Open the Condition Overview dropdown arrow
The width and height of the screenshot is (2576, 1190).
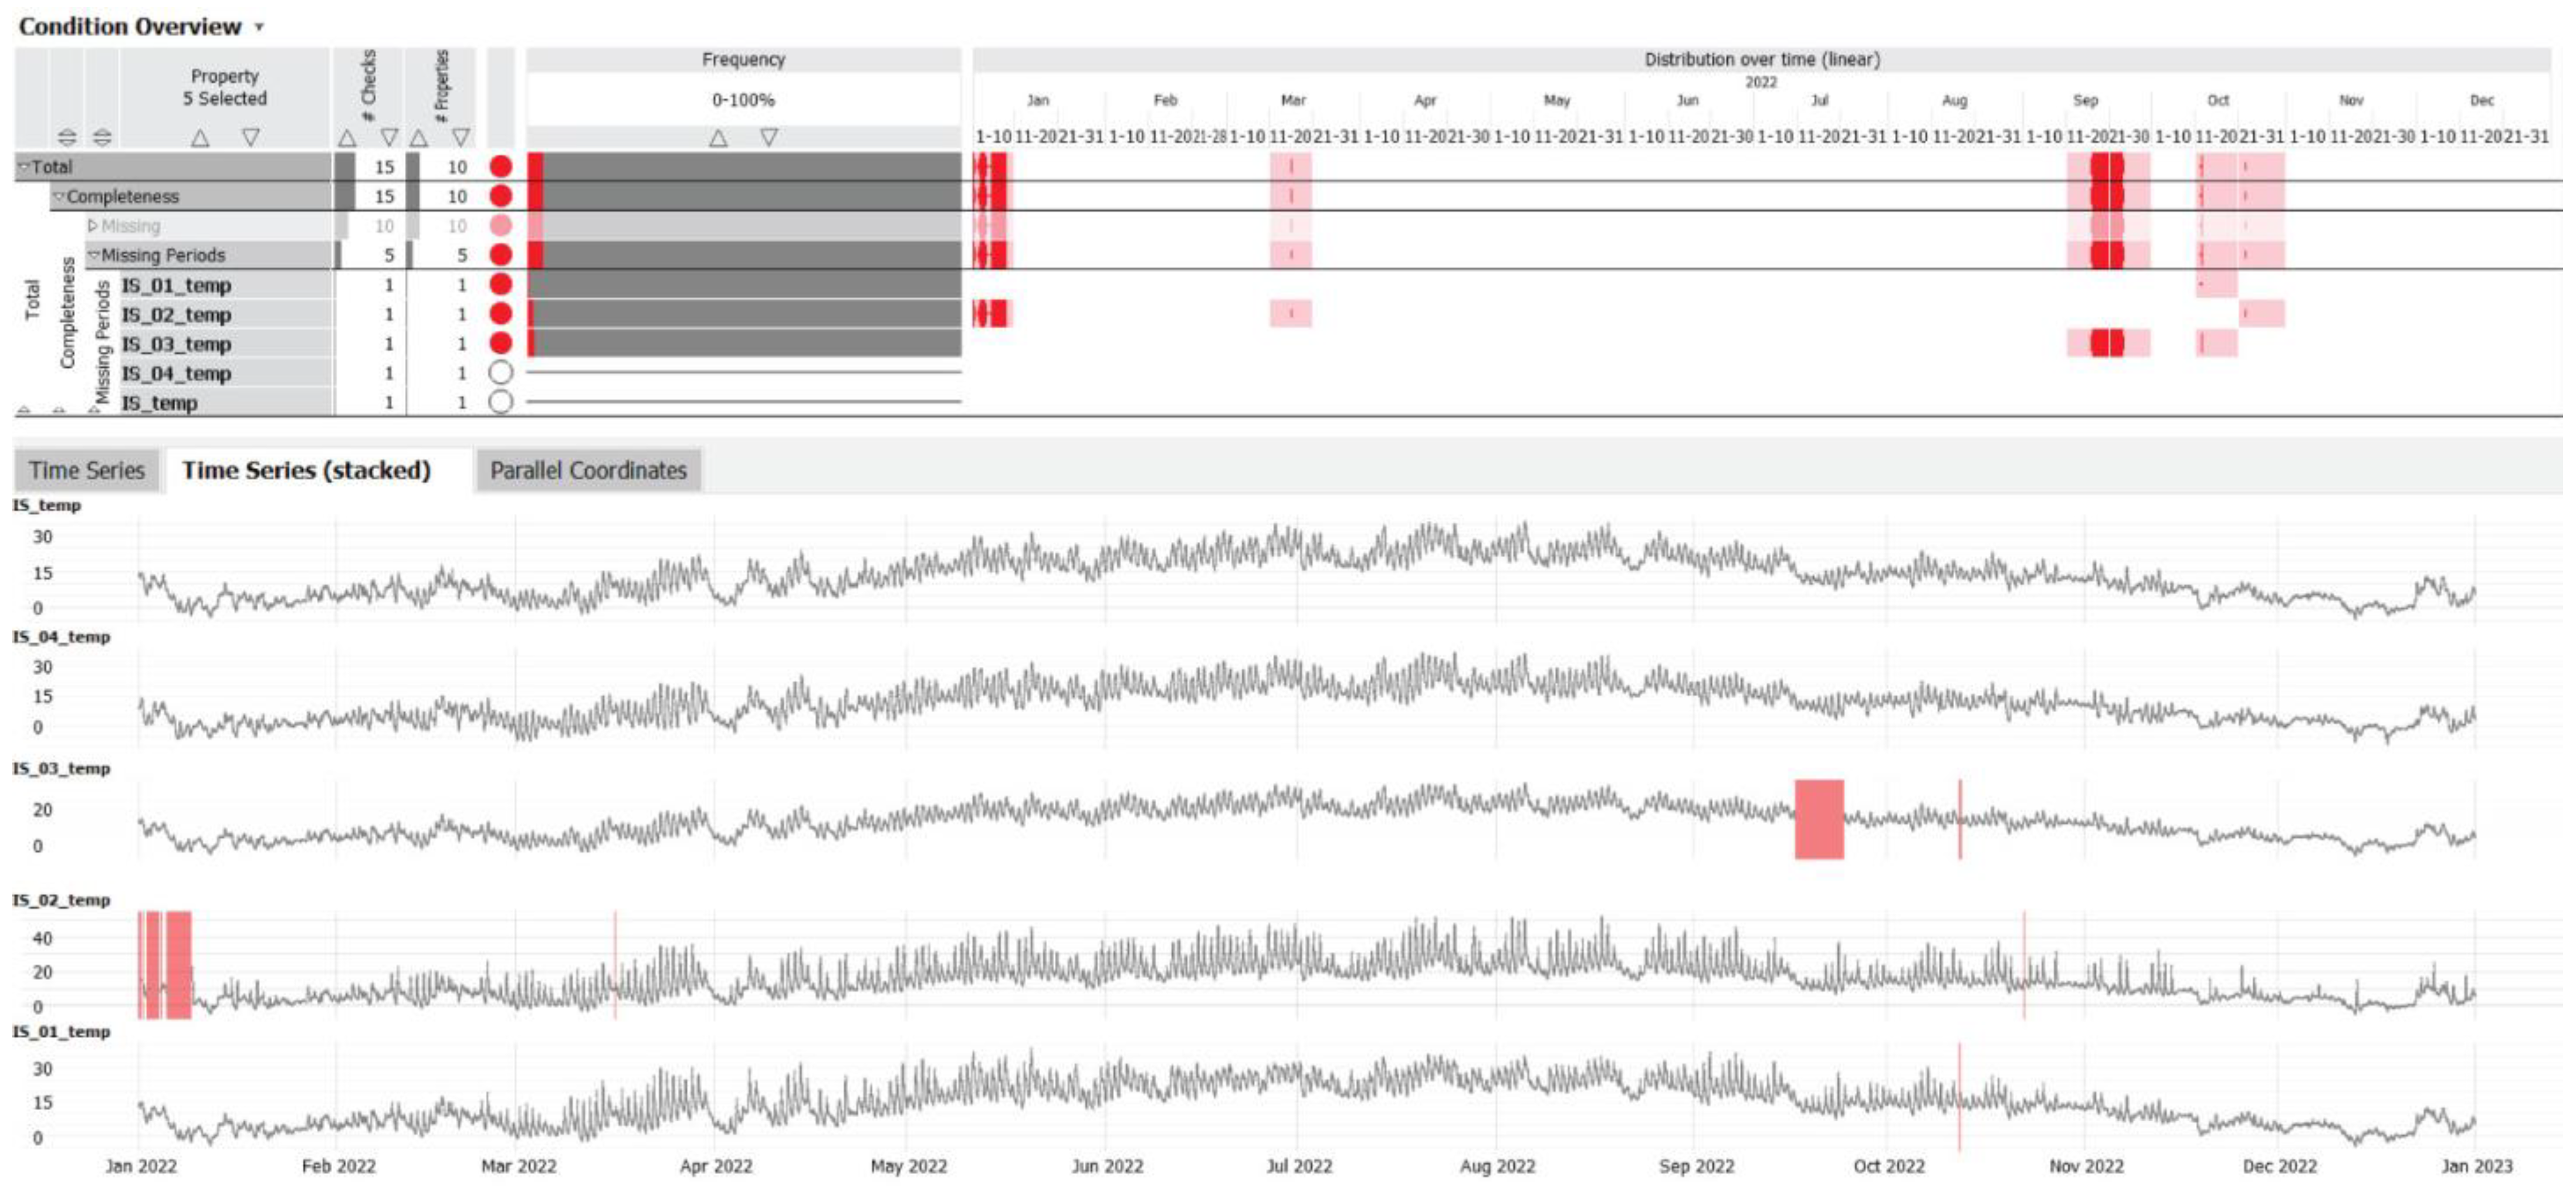pos(259,27)
